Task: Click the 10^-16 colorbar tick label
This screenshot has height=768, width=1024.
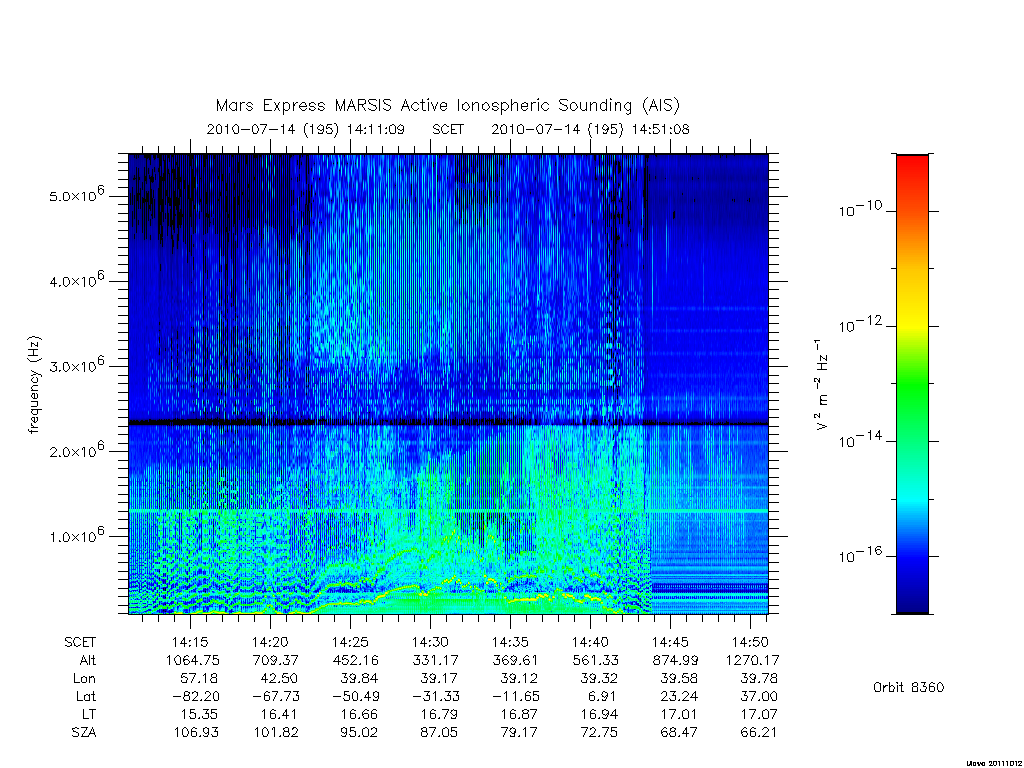Action: [860, 554]
